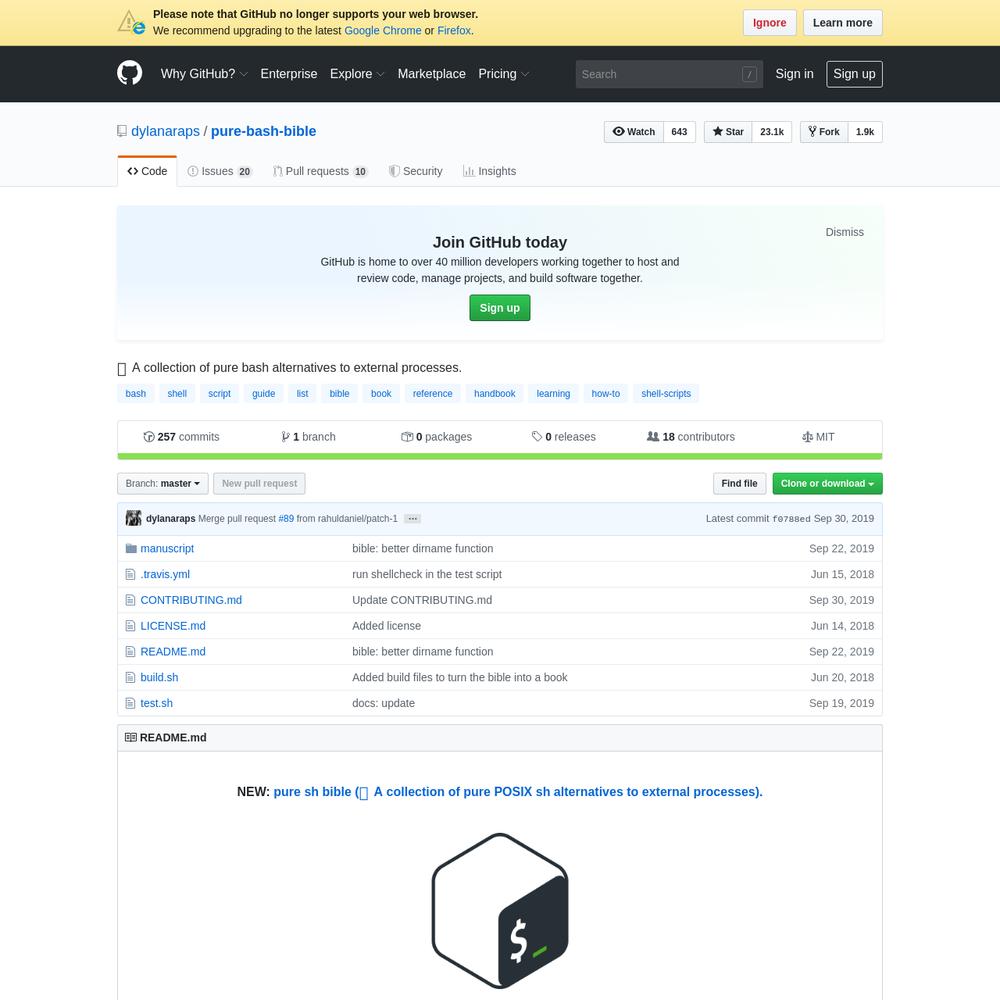This screenshot has height=1000, width=1000.
Task: Dismiss the Join GitHub today banner
Action: (x=844, y=232)
